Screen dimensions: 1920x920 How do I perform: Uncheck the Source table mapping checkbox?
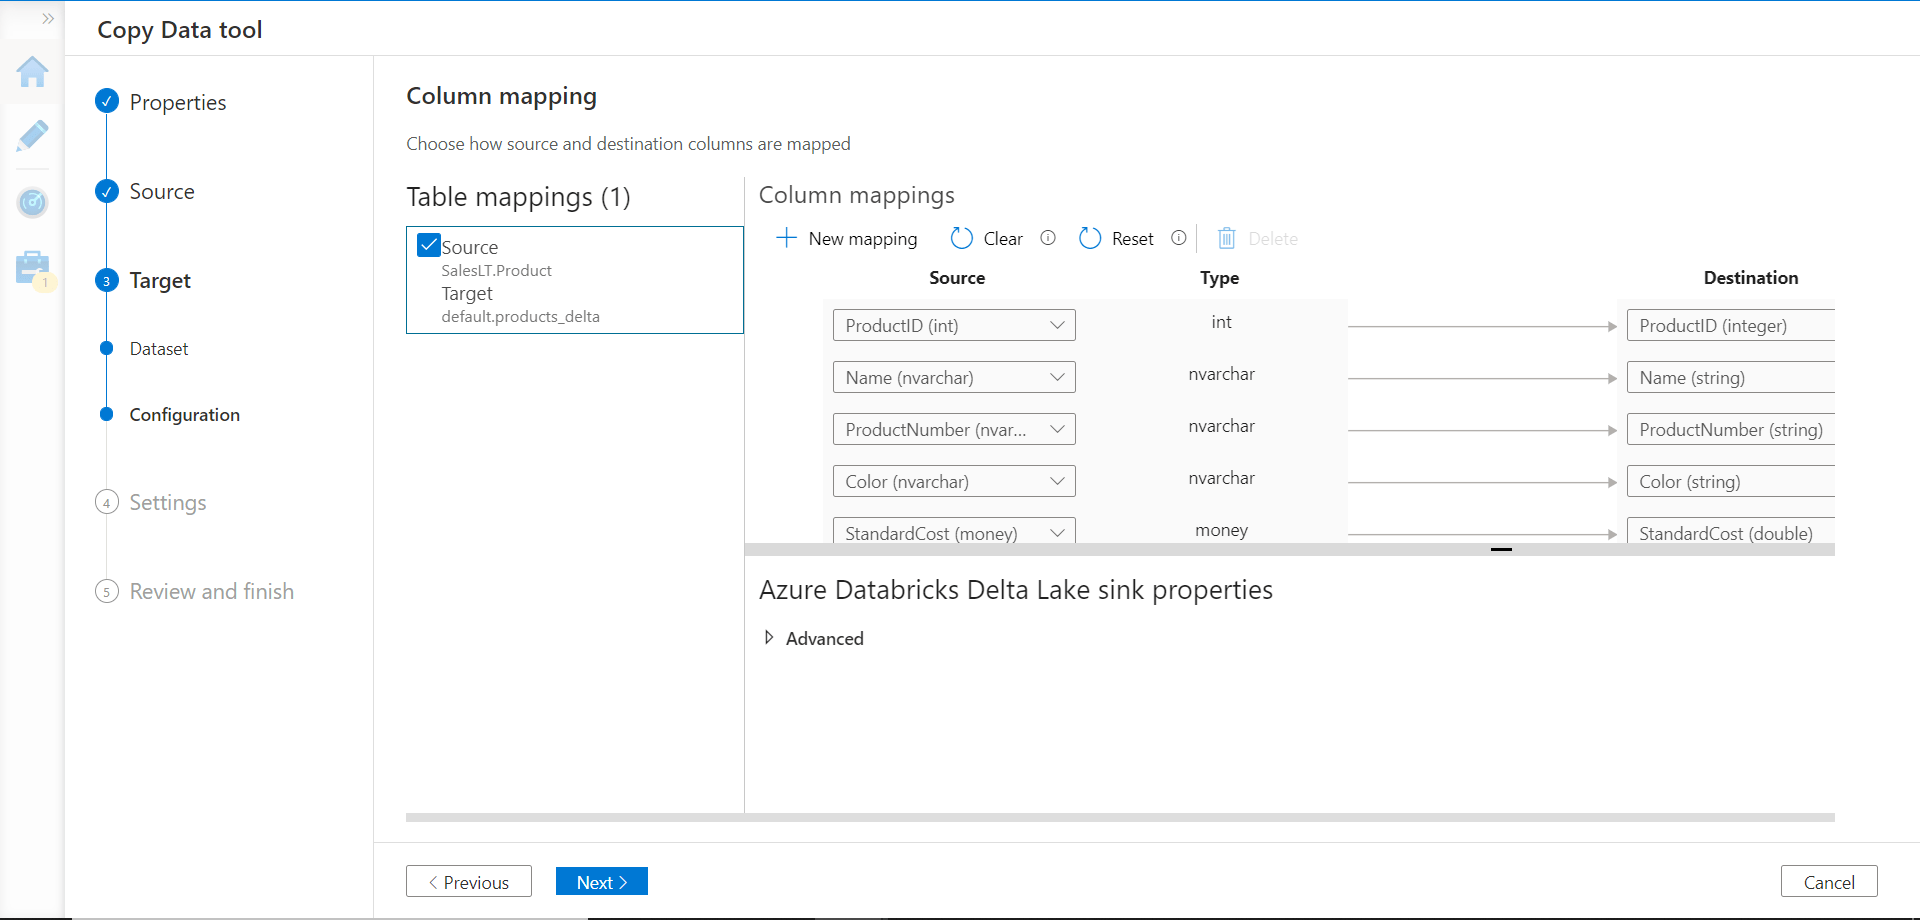[x=428, y=244]
